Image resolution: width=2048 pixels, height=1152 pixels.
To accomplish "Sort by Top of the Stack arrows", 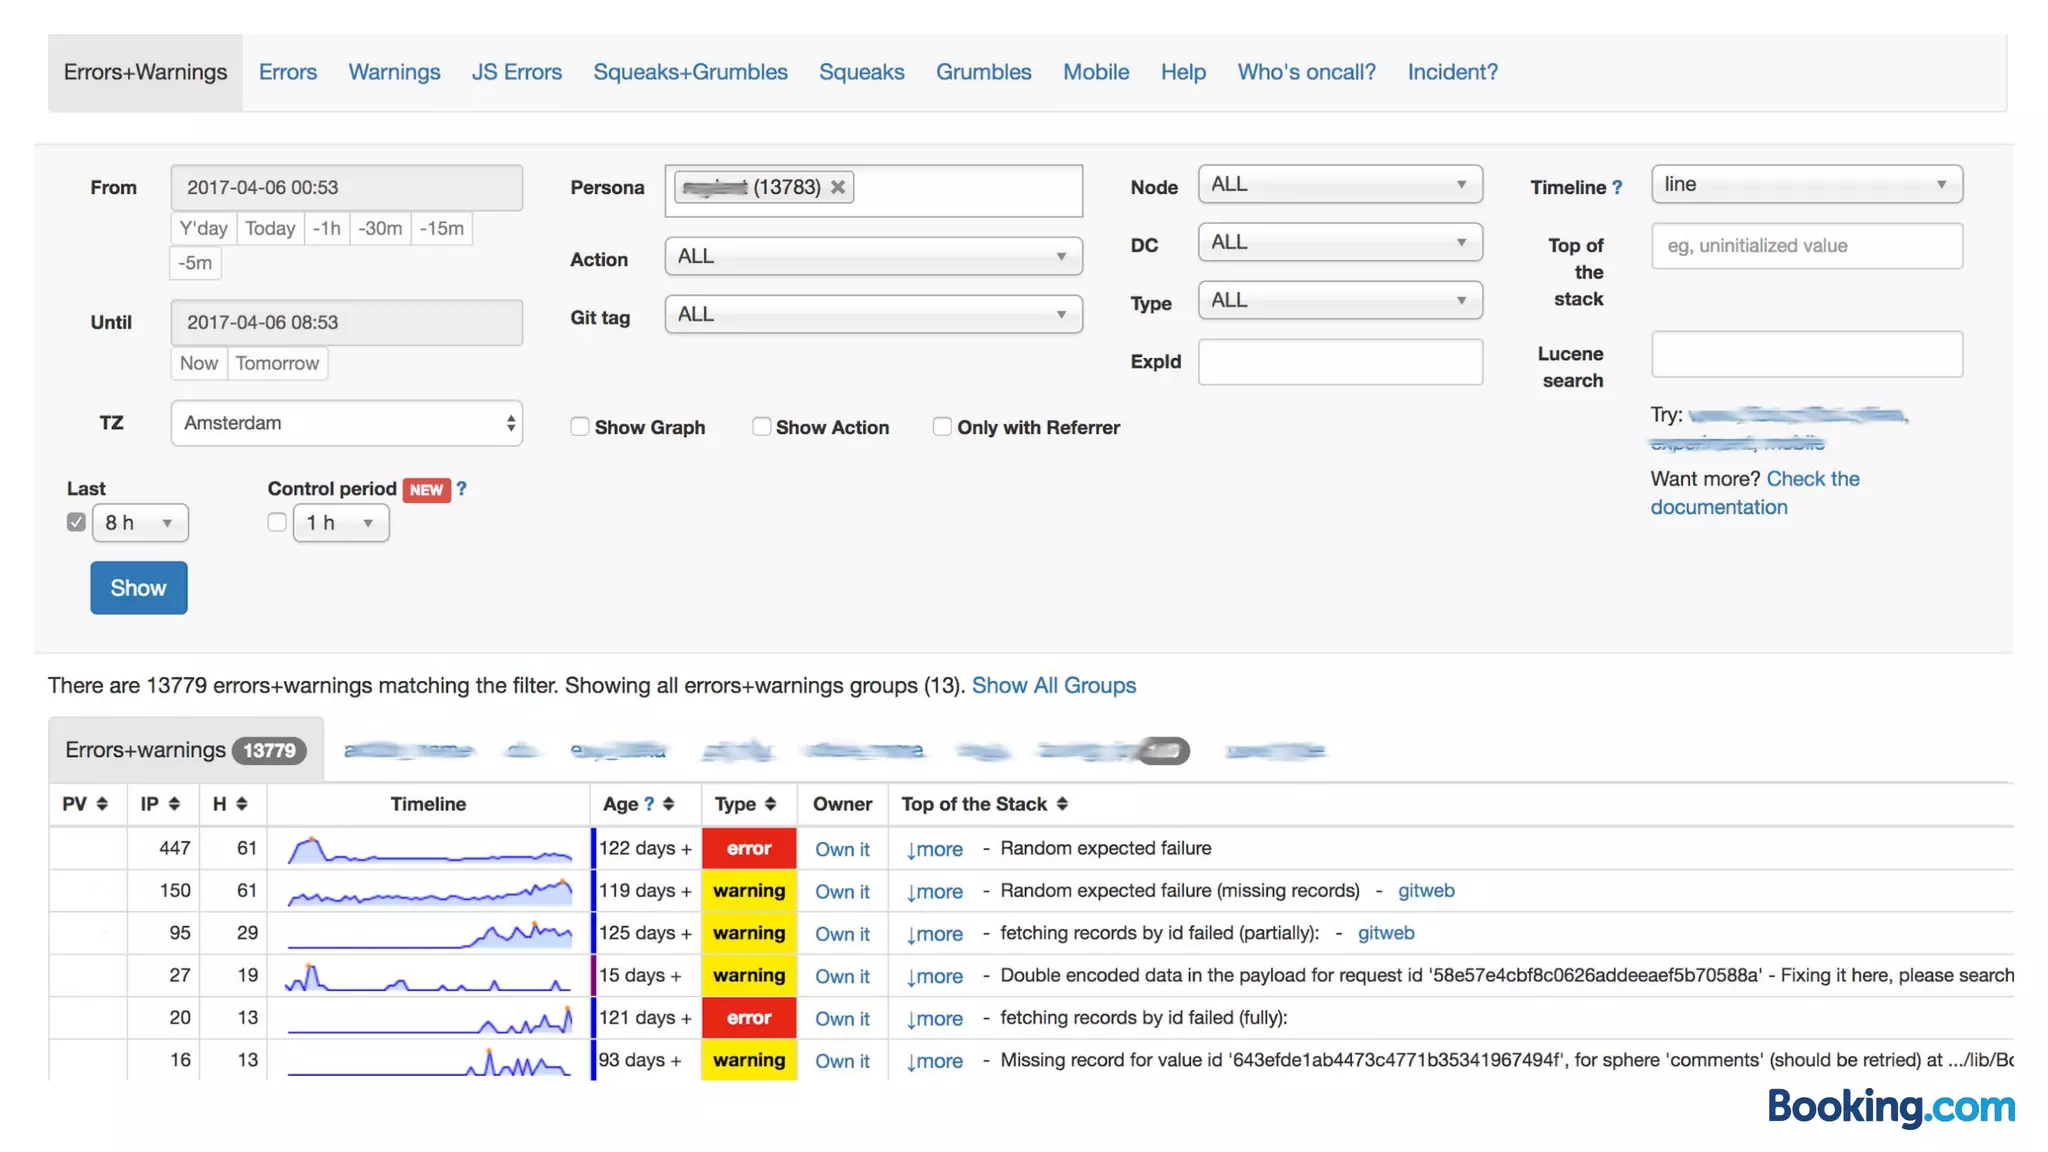I will (1062, 804).
